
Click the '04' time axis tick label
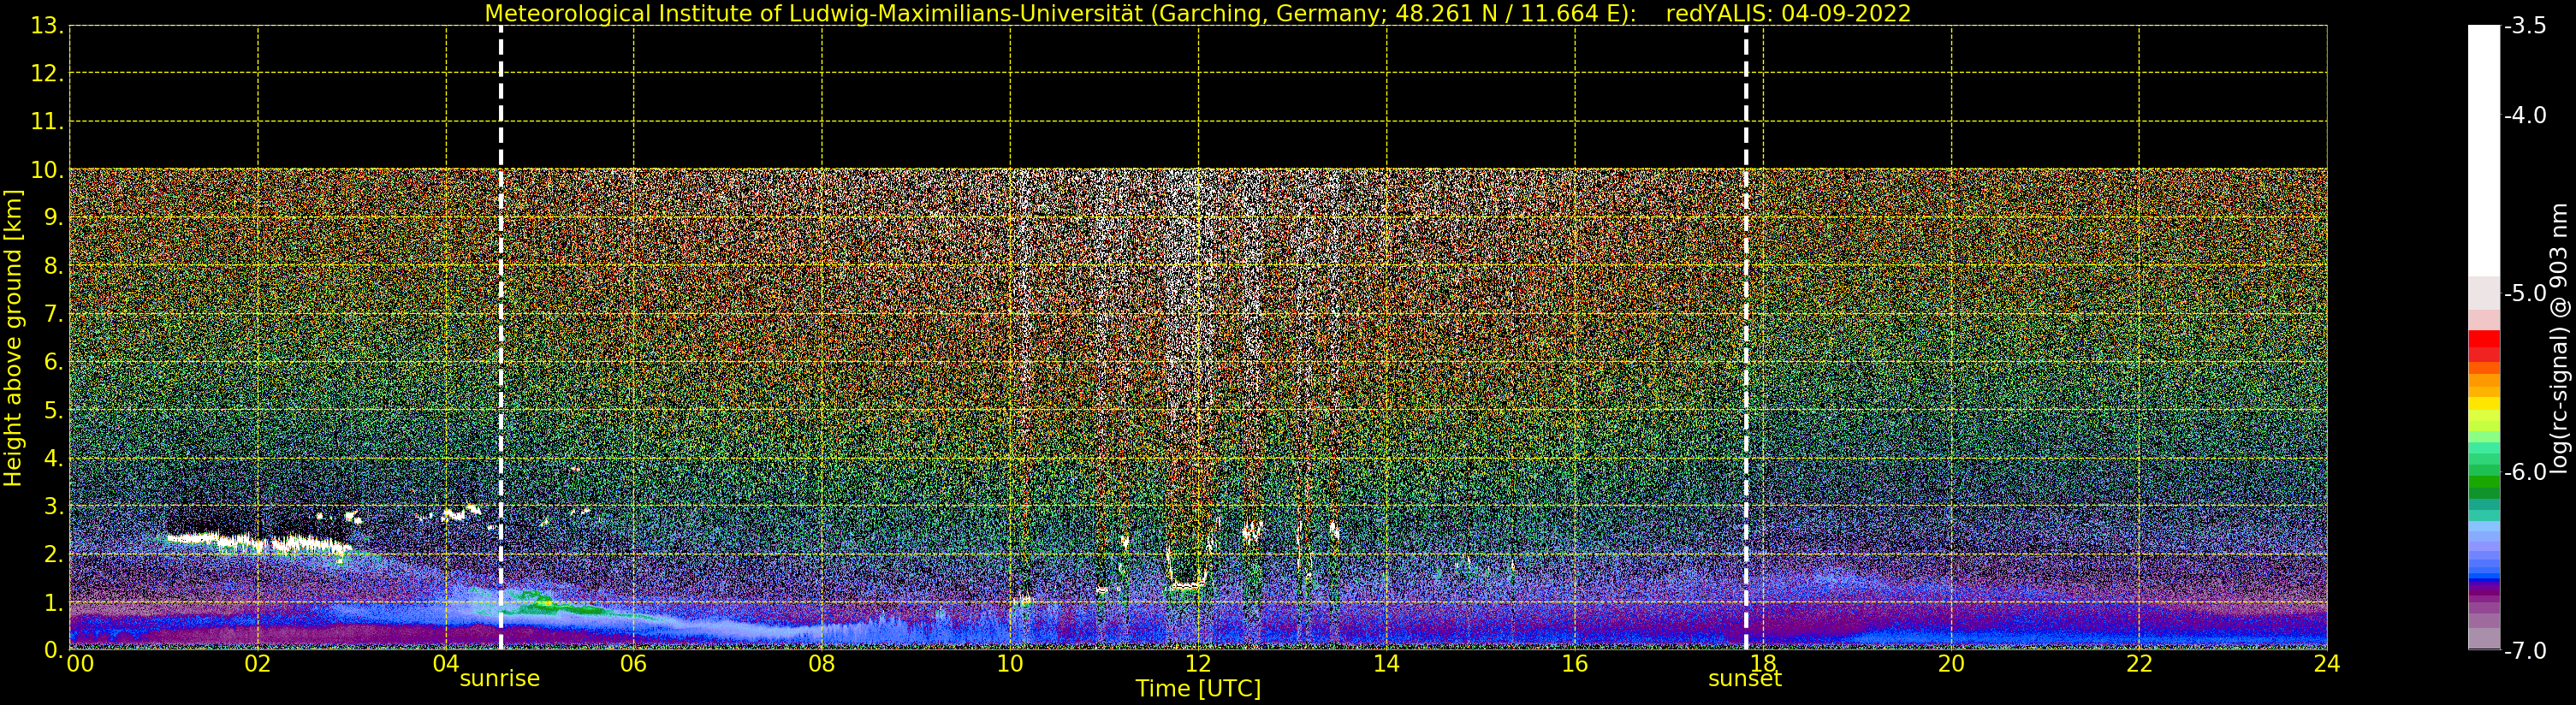tap(446, 664)
